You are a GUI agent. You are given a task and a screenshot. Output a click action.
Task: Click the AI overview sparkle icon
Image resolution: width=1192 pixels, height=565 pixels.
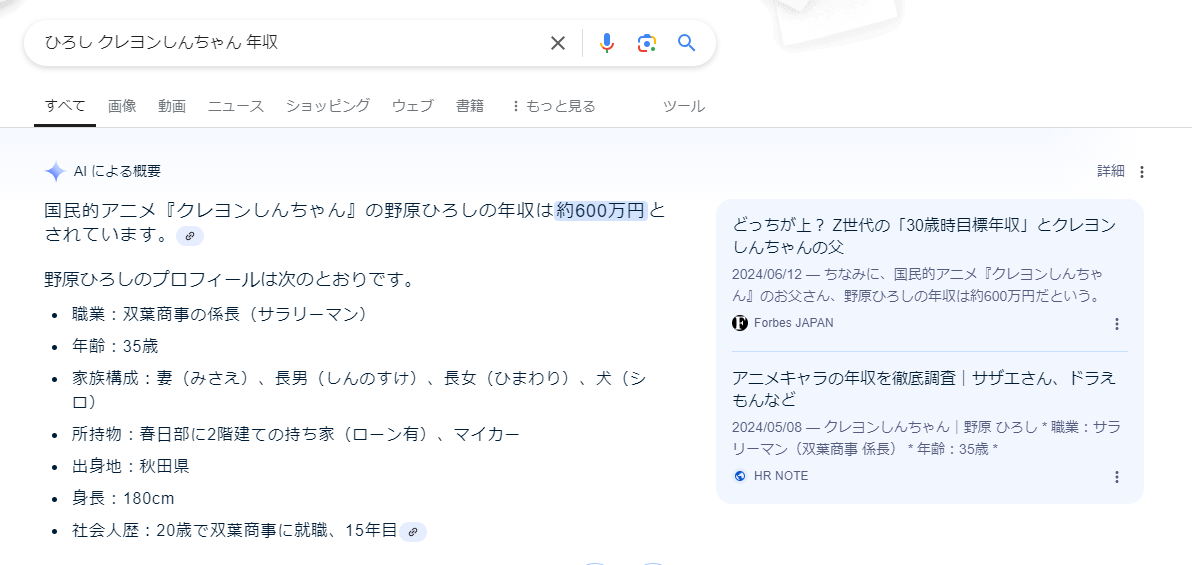point(55,172)
